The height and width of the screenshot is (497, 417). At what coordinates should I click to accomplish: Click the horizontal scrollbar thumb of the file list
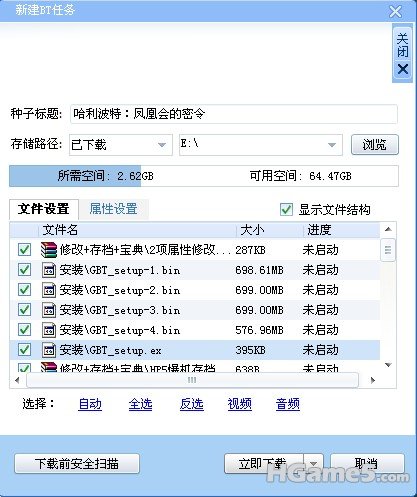coord(192,380)
